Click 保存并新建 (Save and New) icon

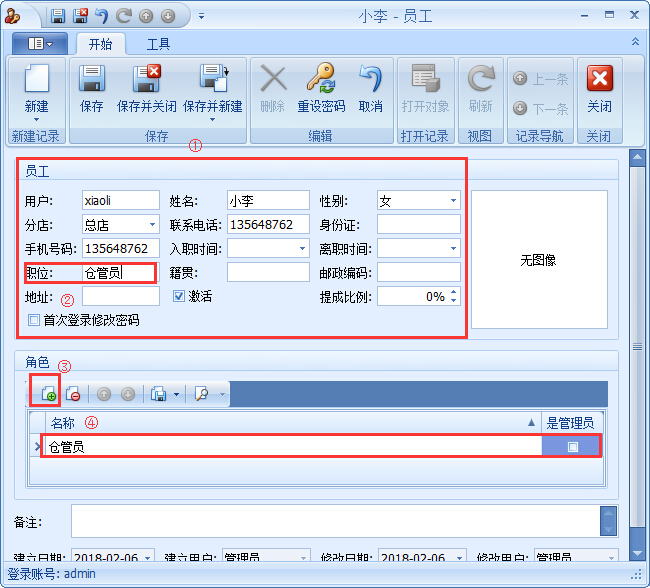click(212, 81)
